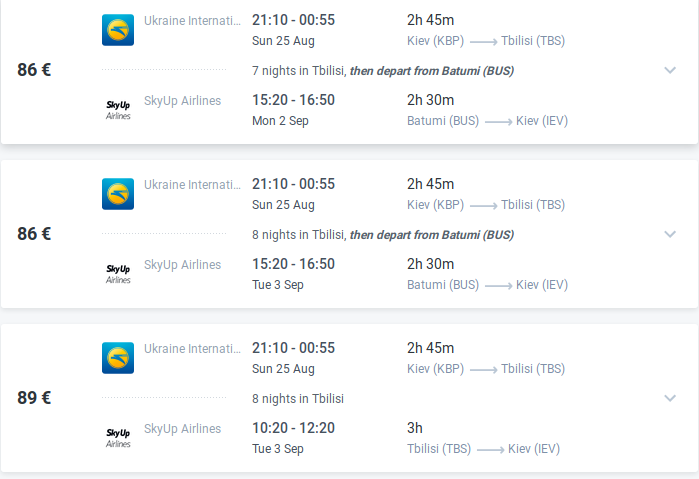Click the '8 nights in Tbilisi' text in 89 € card
The width and height of the screenshot is (699, 479).
(298, 399)
